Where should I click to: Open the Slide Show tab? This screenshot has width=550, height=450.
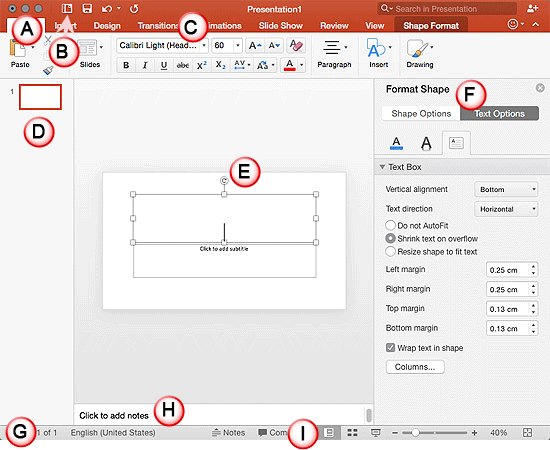281,26
